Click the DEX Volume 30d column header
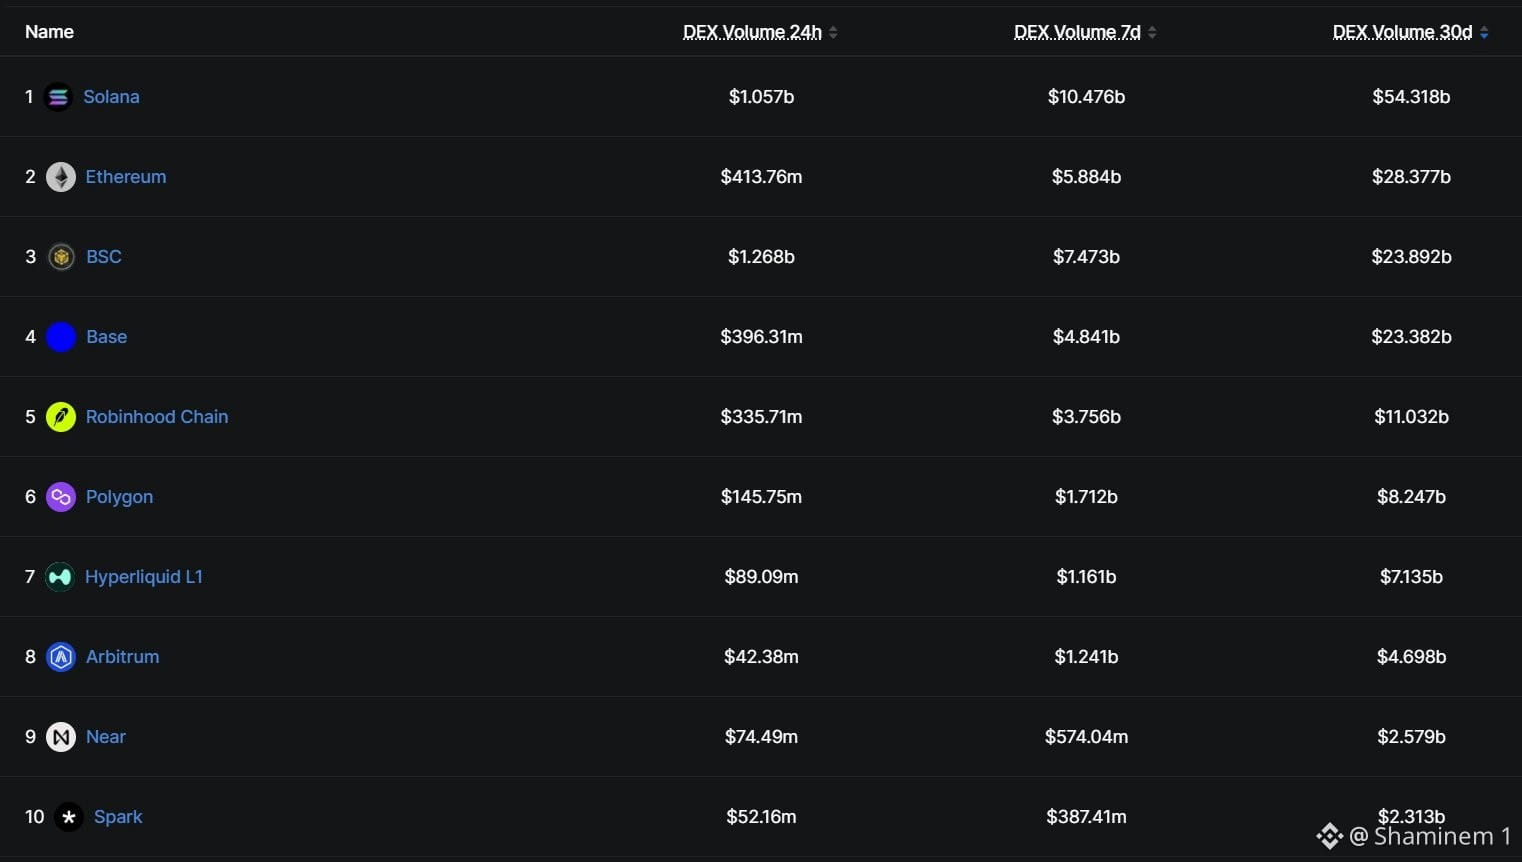This screenshot has height=862, width=1522. click(x=1402, y=32)
